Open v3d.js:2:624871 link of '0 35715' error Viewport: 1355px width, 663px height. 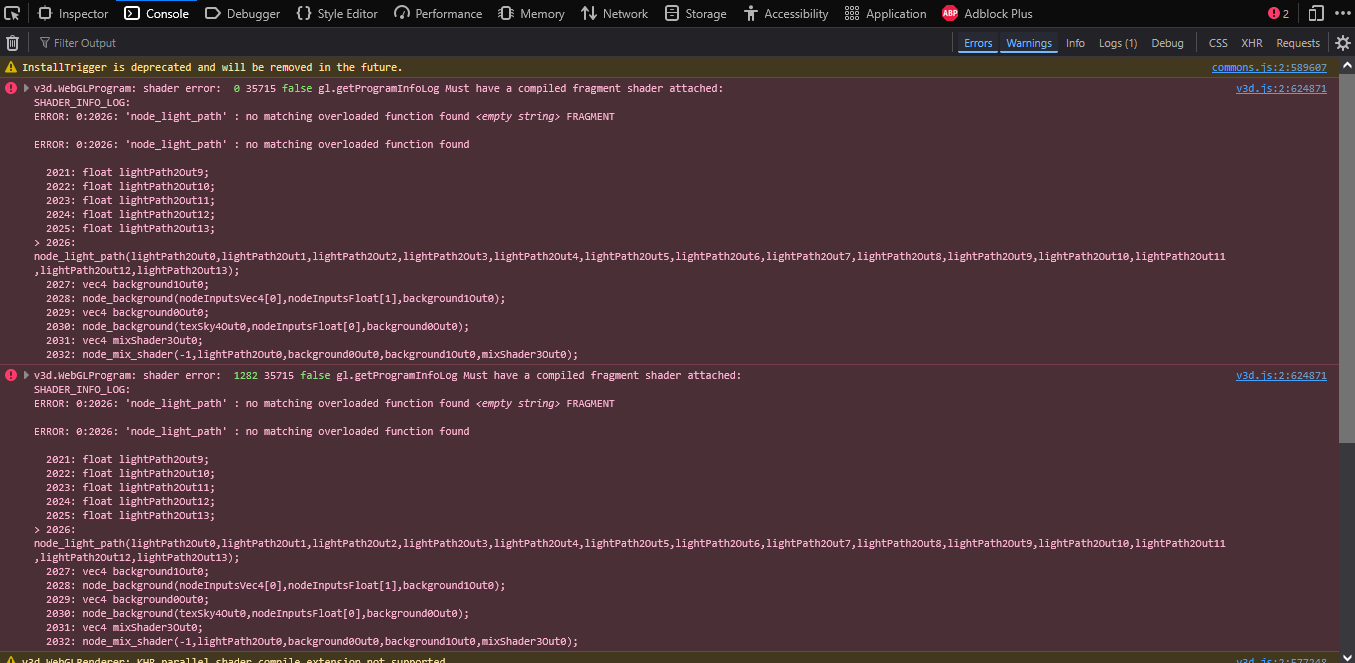[1281, 89]
